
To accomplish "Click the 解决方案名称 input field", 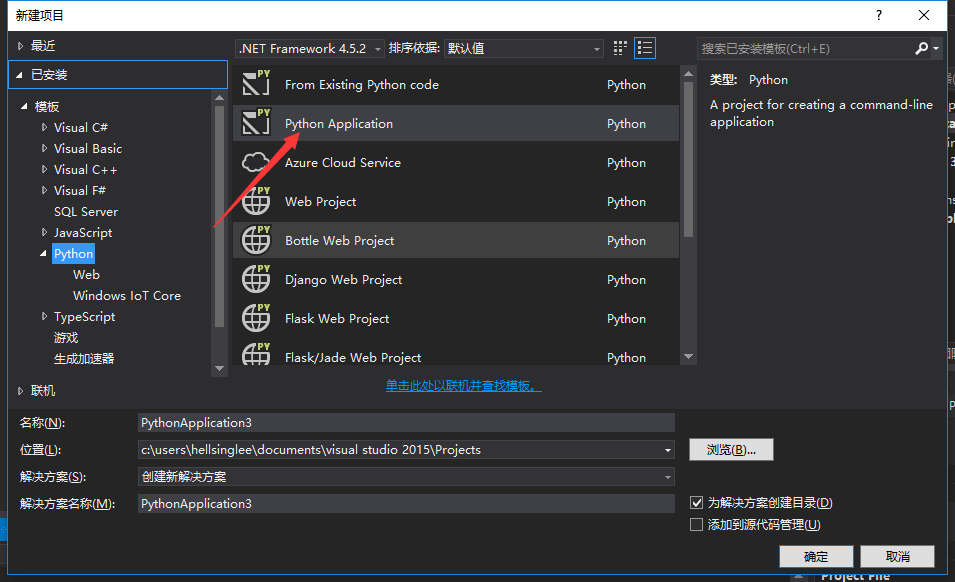I will 406,503.
